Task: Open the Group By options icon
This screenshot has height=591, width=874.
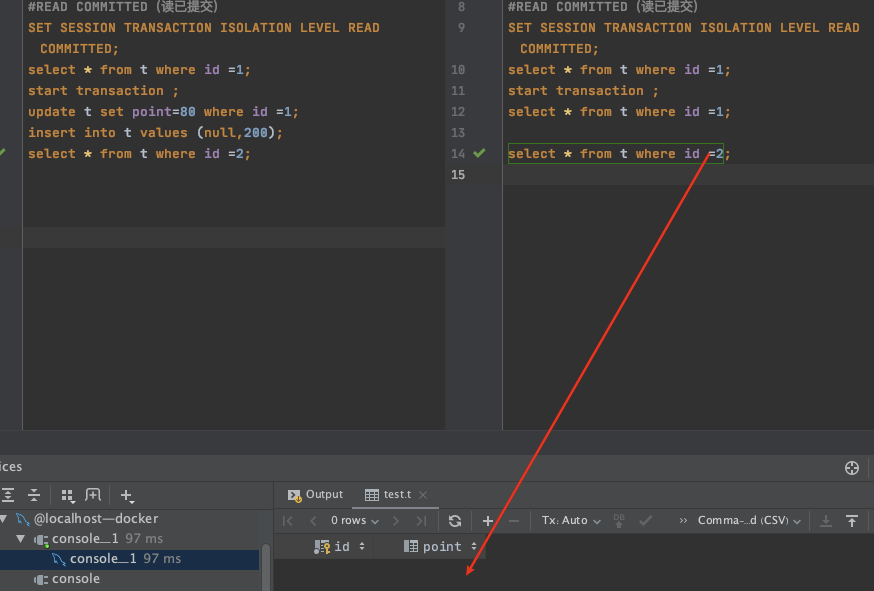Action: [68, 495]
